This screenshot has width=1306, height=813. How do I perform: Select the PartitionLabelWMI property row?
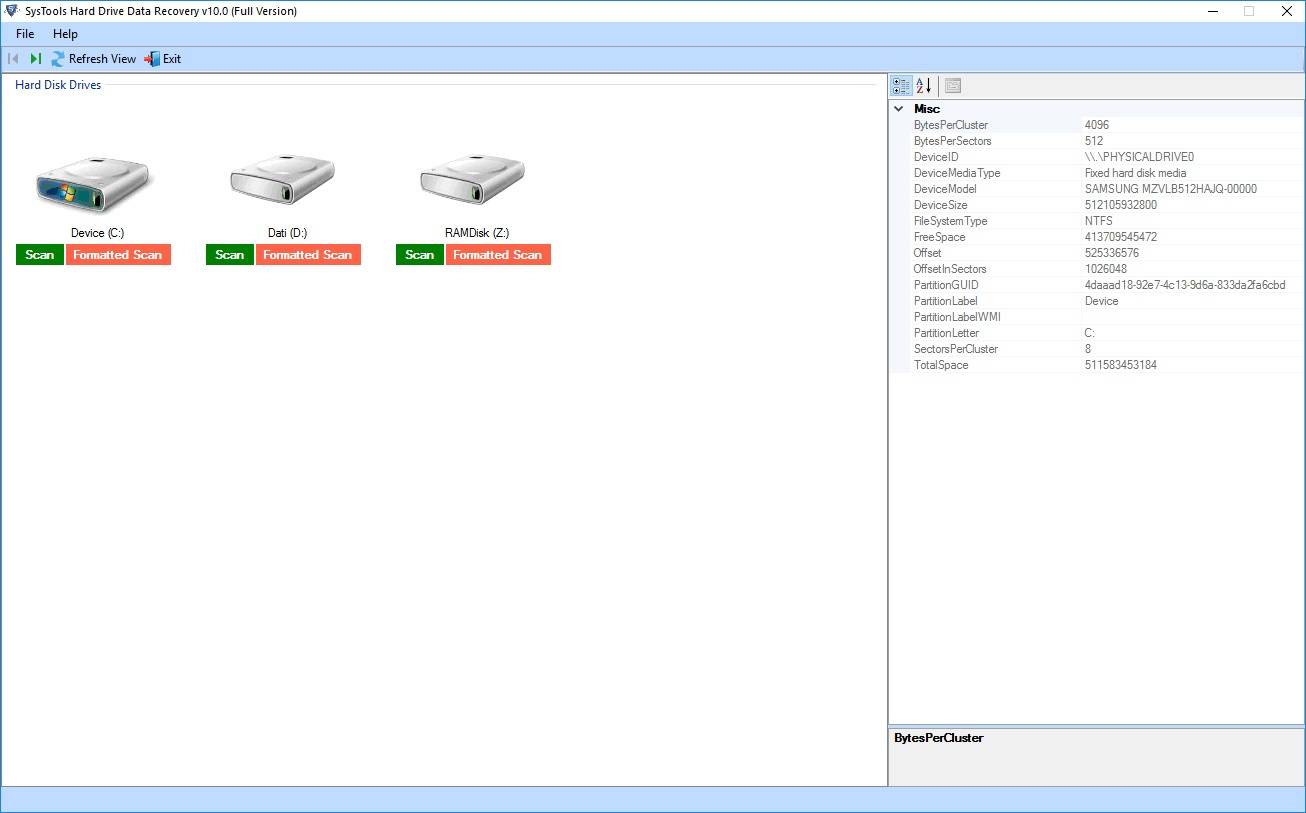tap(1097, 317)
